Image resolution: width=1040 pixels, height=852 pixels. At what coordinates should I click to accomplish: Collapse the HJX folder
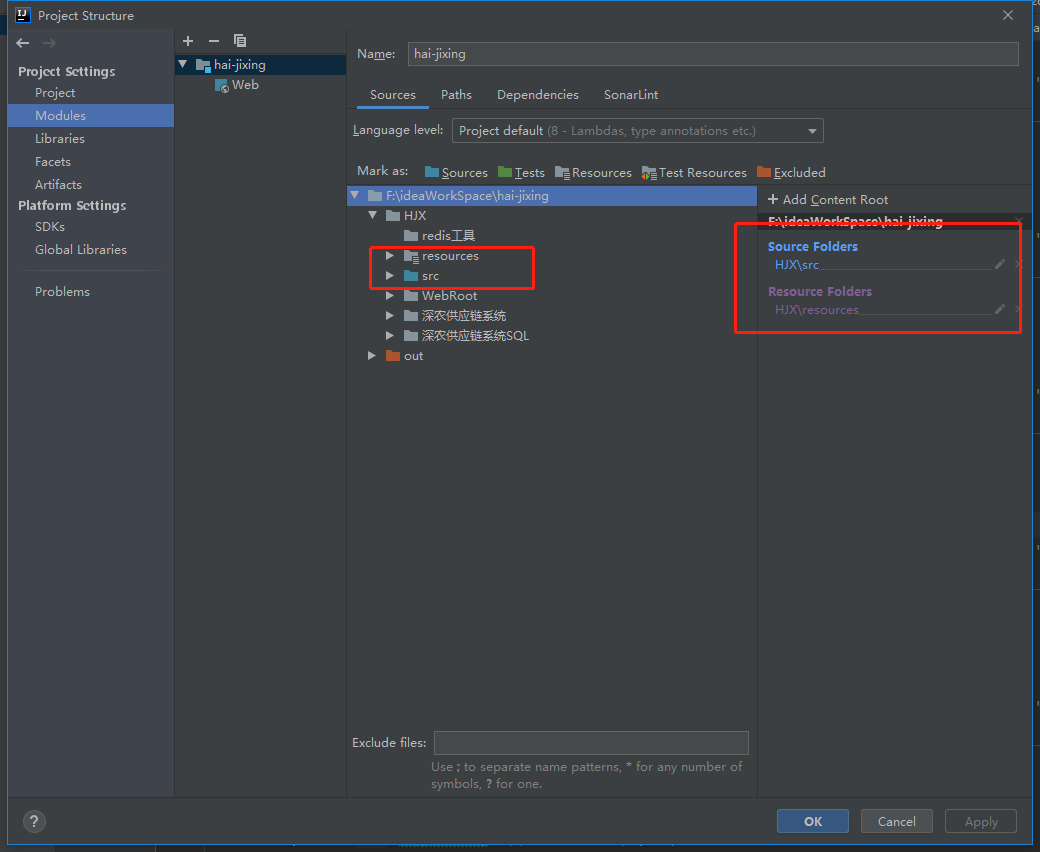click(x=373, y=215)
